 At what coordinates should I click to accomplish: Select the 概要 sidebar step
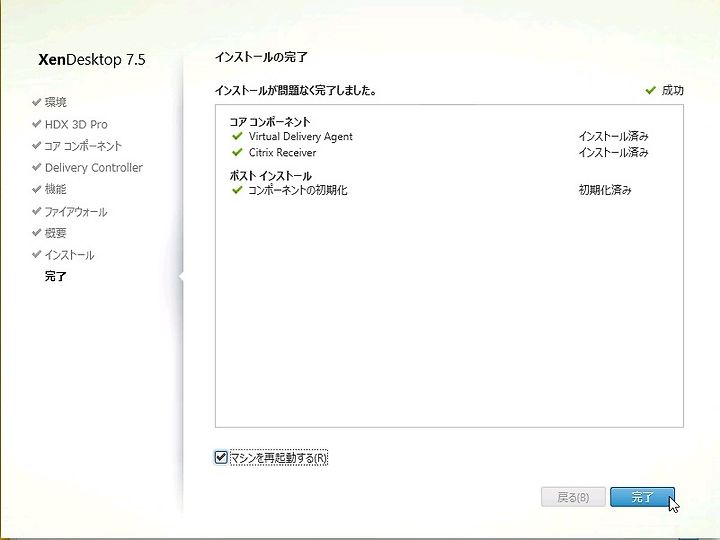click(x=56, y=233)
